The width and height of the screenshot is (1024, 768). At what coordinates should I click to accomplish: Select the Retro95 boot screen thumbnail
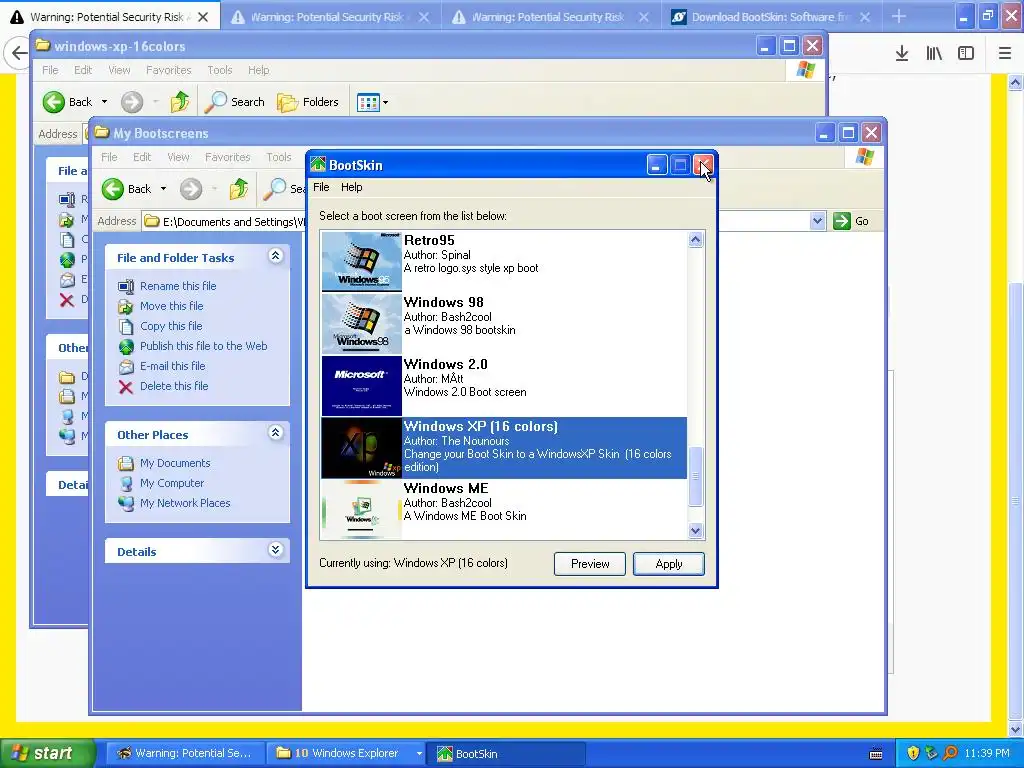[361, 261]
